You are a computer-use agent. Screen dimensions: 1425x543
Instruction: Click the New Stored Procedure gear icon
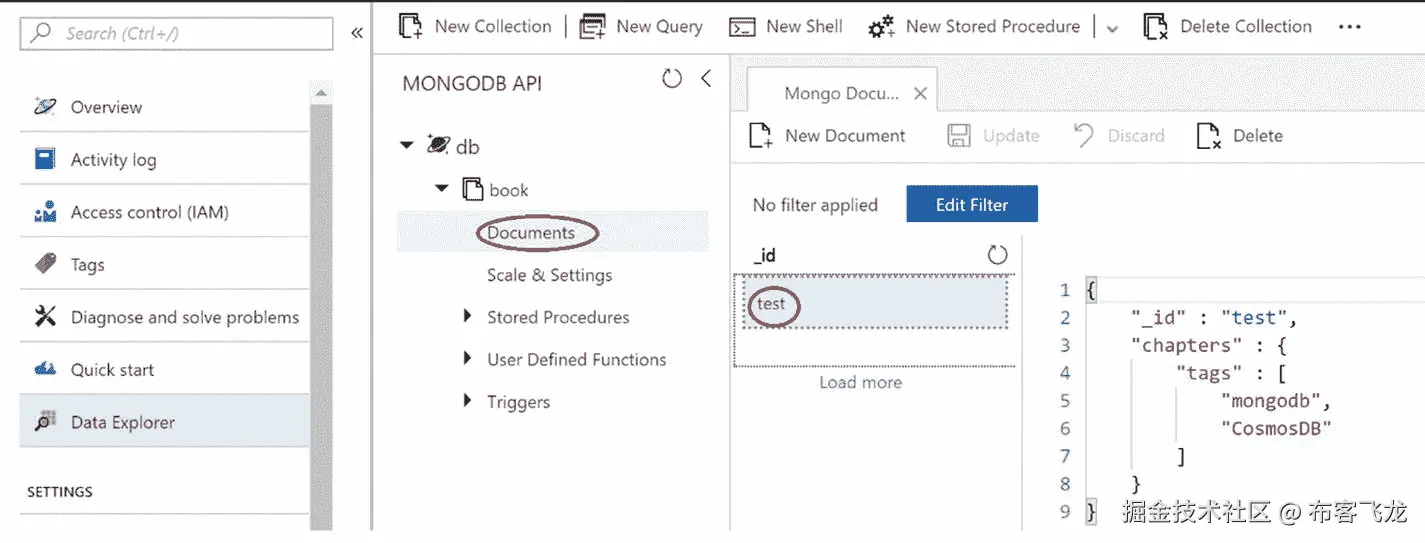[881, 27]
